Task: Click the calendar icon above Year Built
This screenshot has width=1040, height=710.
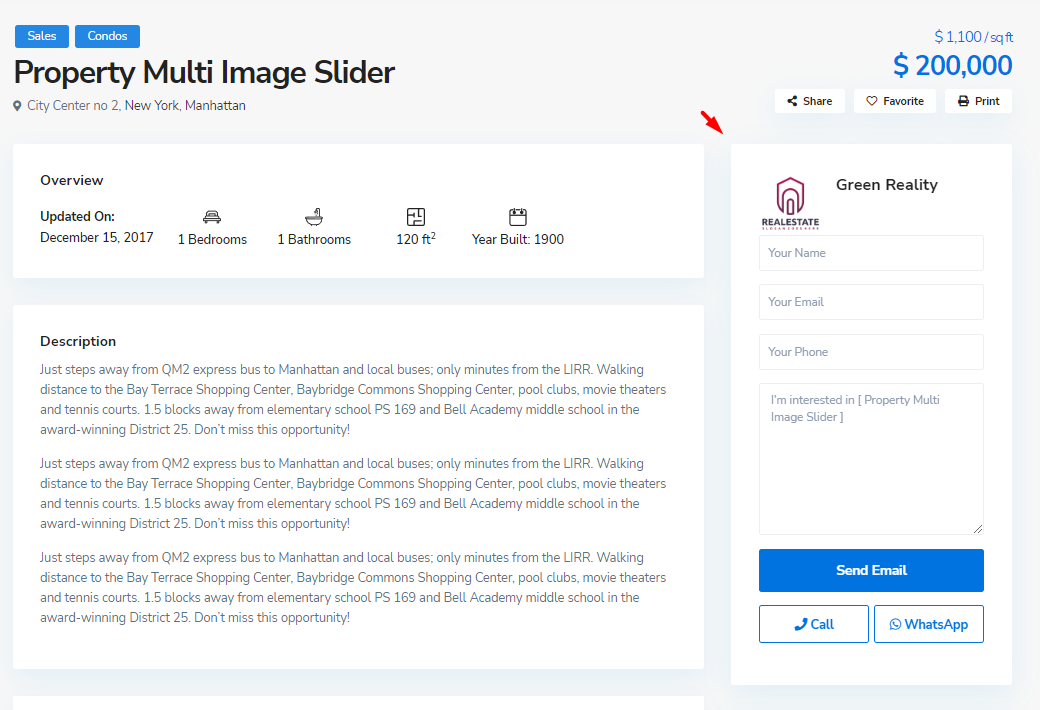Action: 518,216
